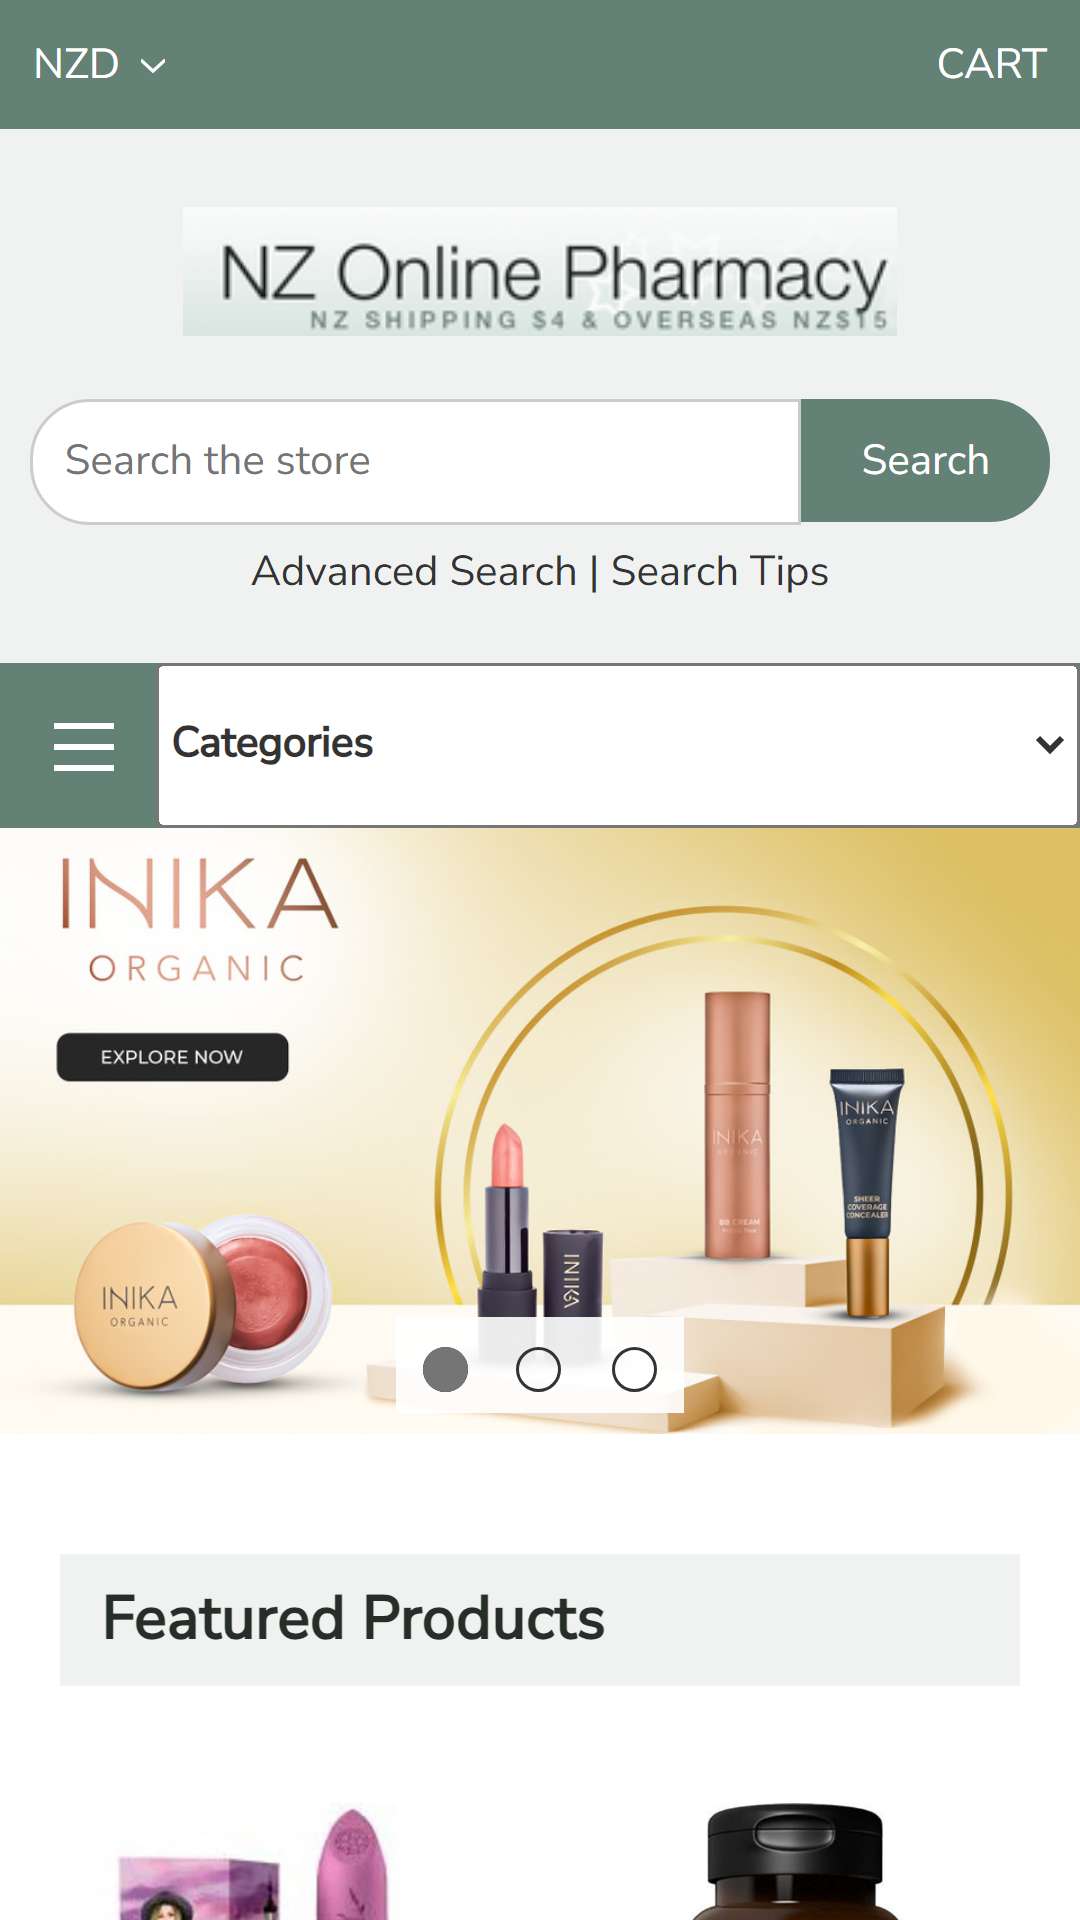This screenshot has height=1920, width=1080.
Task: Click the Featured Products heading
Action: [x=353, y=1619]
